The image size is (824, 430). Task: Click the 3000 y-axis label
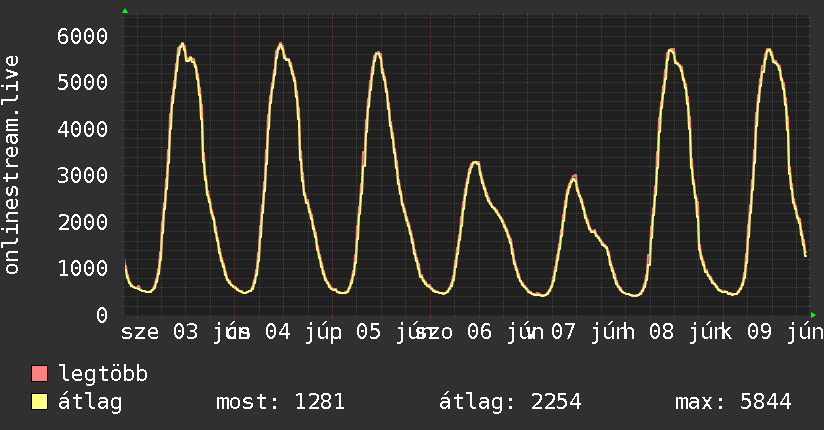(x=83, y=175)
